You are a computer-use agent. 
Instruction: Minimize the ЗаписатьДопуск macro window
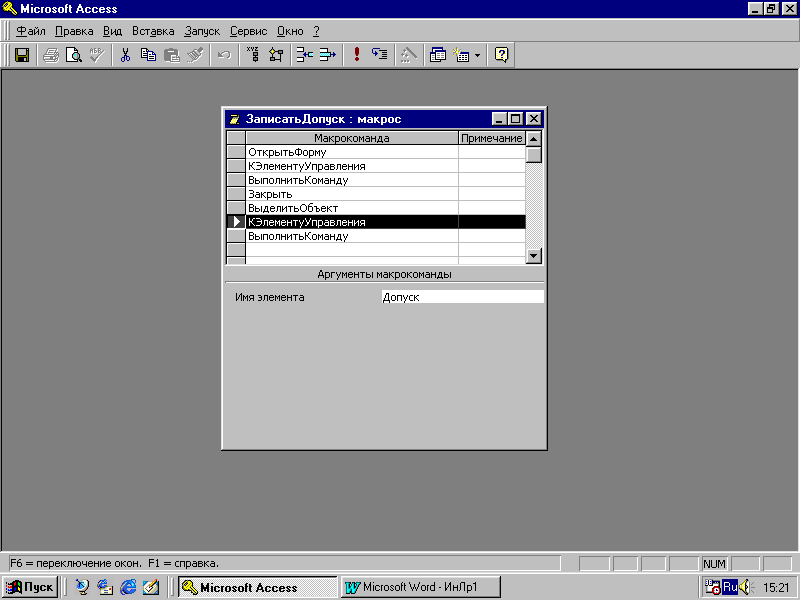click(499, 119)
